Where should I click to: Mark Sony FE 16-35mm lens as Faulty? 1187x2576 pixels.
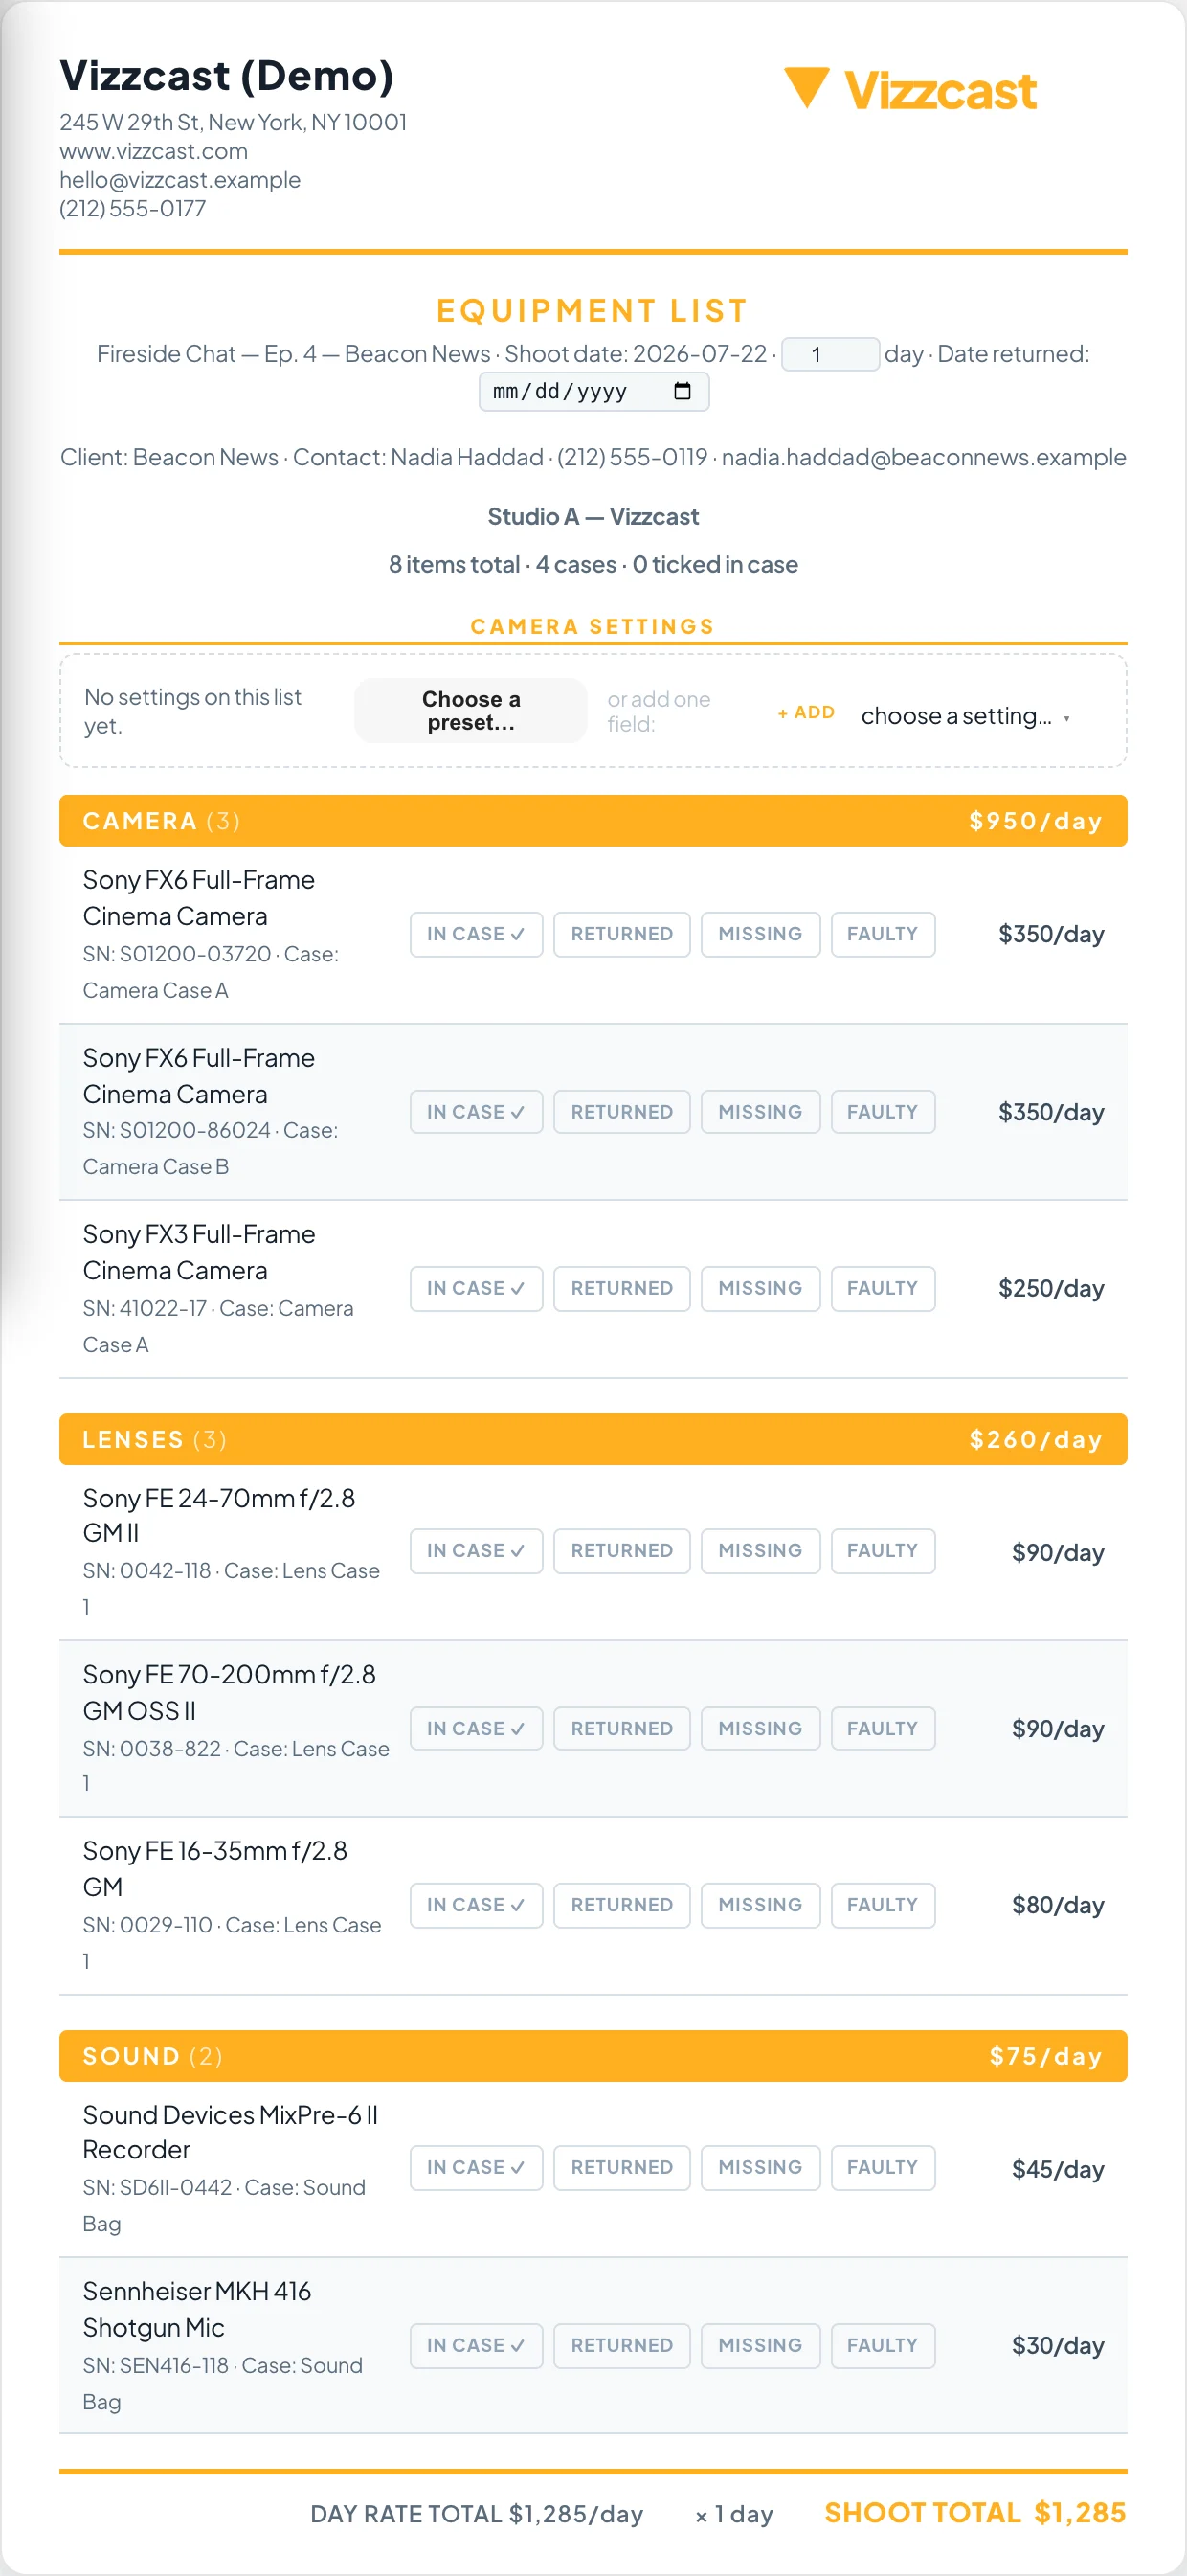tap(883, 1905)
